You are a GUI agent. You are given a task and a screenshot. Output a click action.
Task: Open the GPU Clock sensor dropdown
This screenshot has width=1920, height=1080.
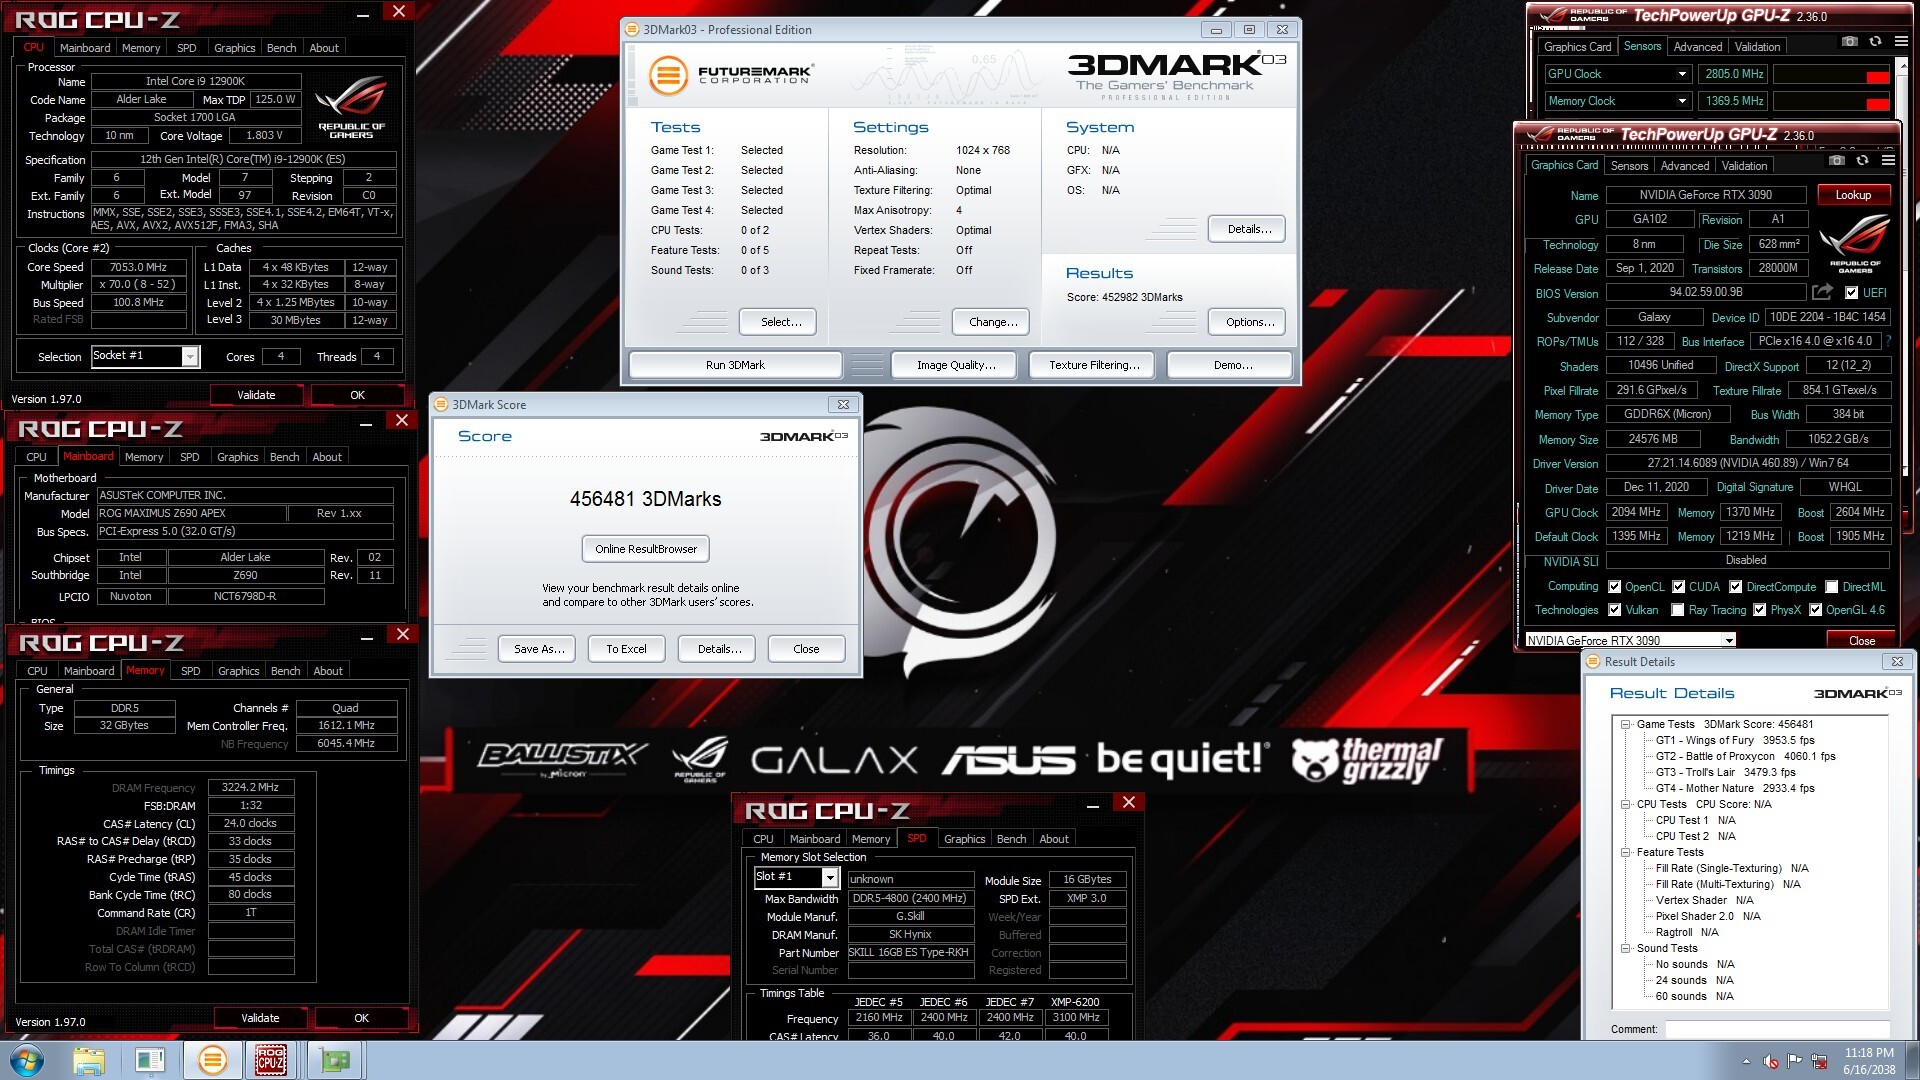[x=1682, y=74]
